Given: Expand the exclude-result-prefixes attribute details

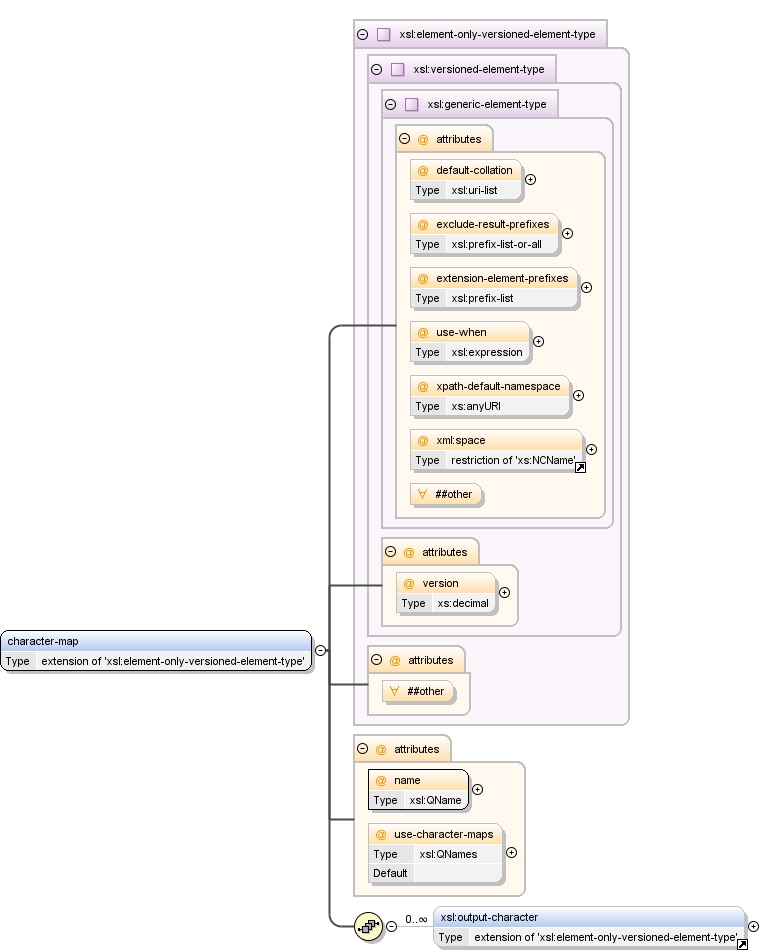Looking at the screenshot, I should coord(568,234).
